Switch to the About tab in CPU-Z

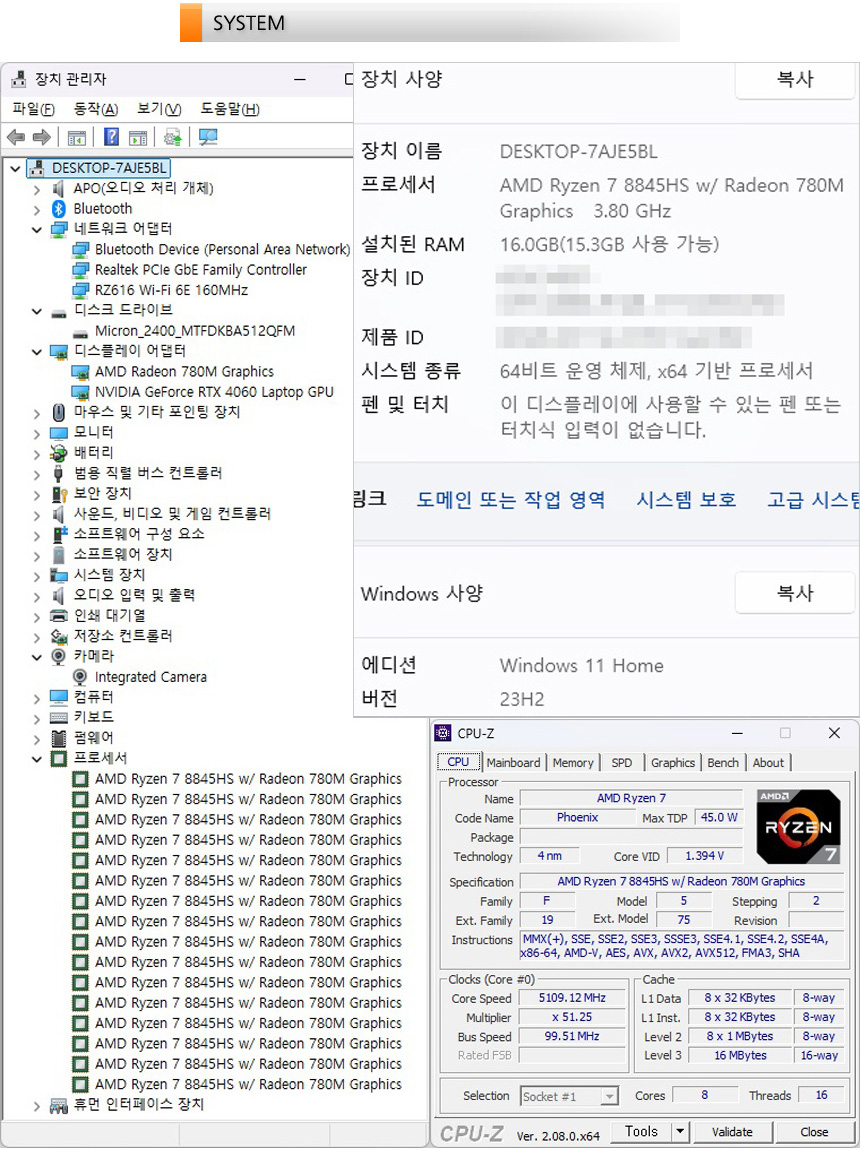click(768, 763)
